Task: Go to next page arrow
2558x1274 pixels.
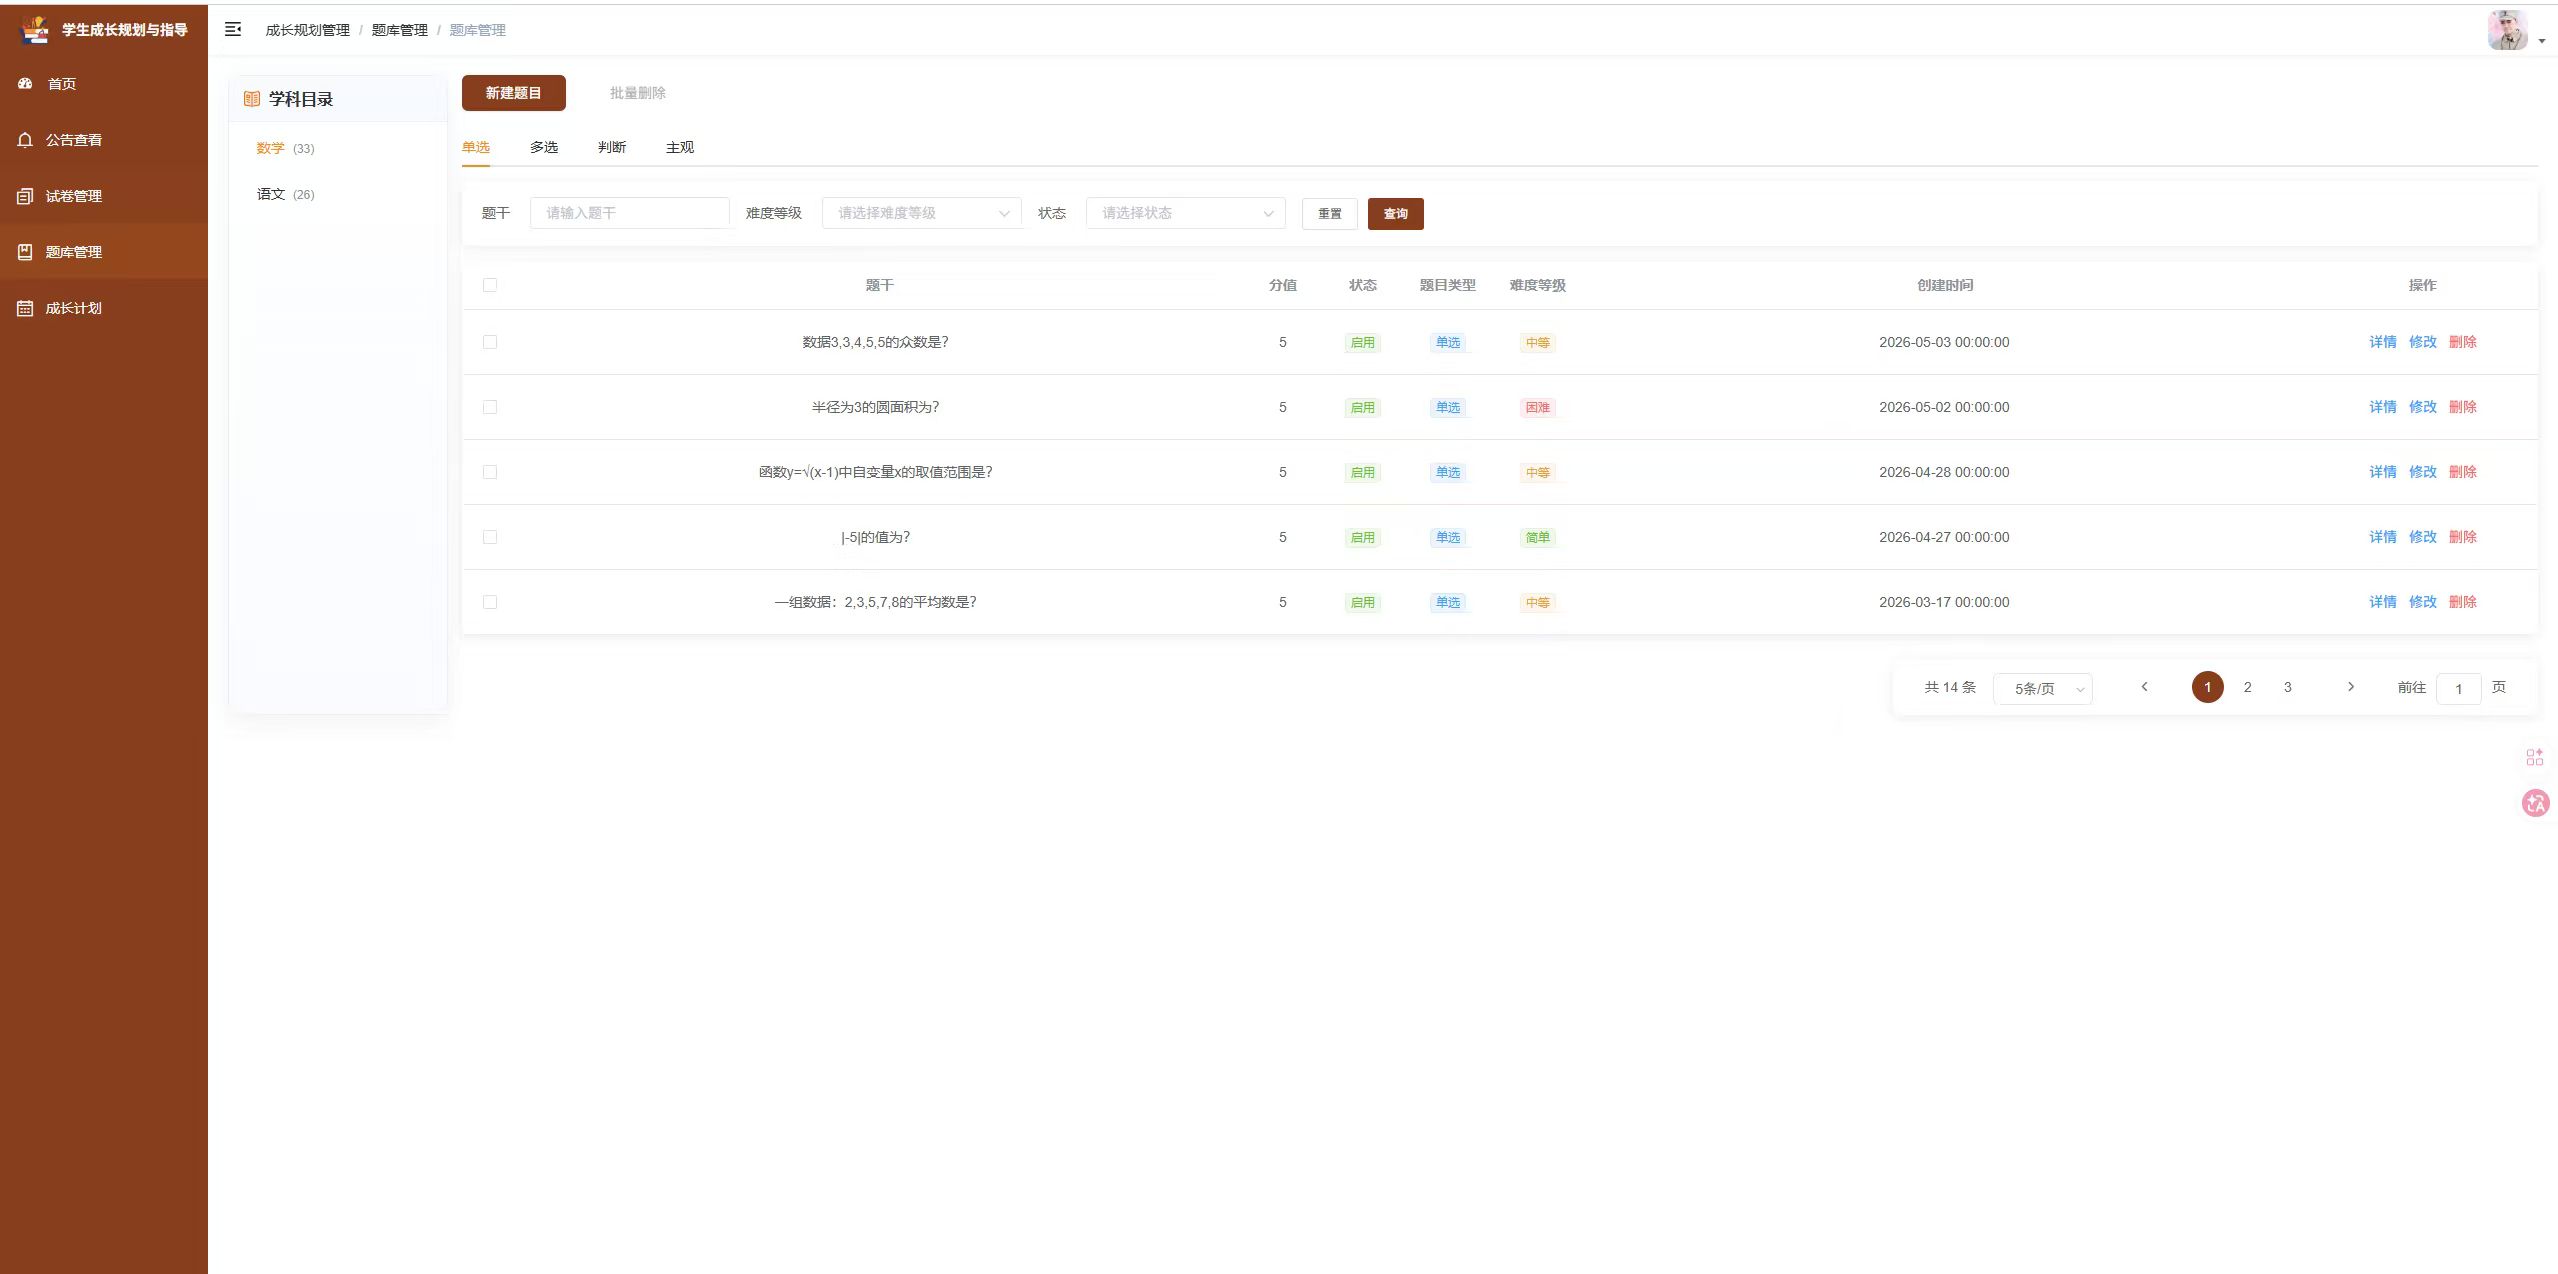Action: [x=2351, y=687]
